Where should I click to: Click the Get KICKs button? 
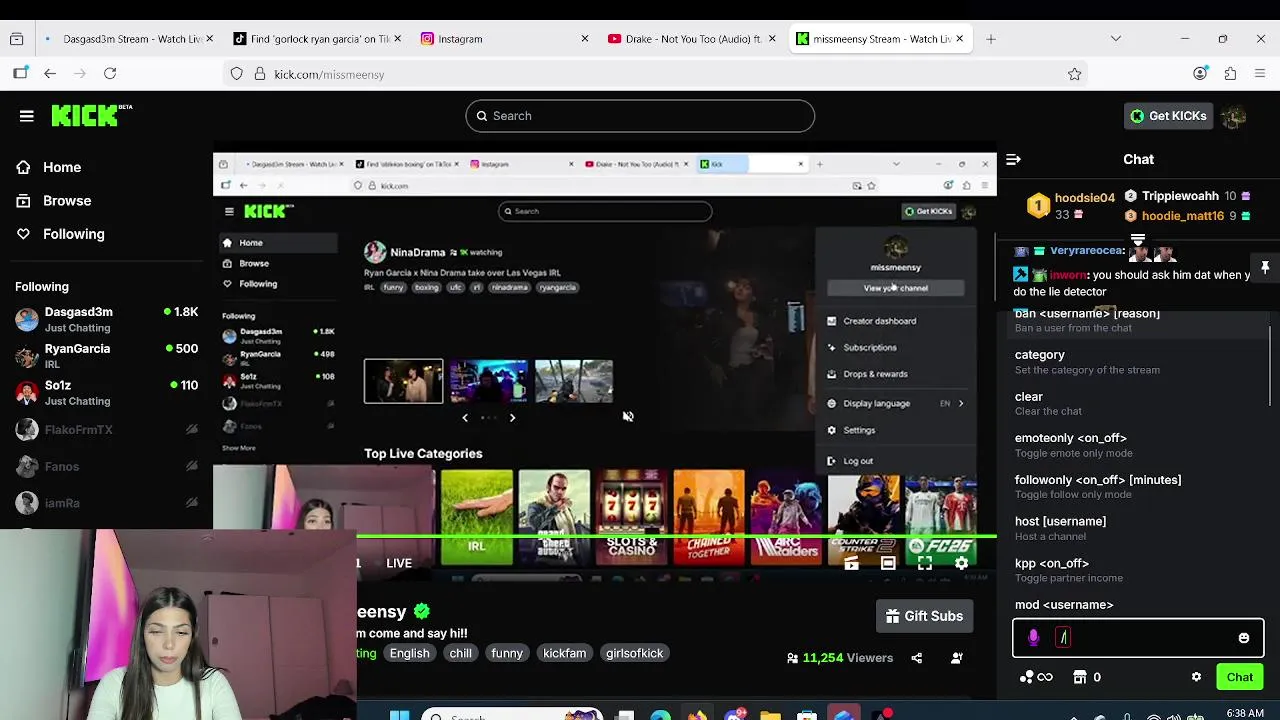click(x=1168, y=116)
